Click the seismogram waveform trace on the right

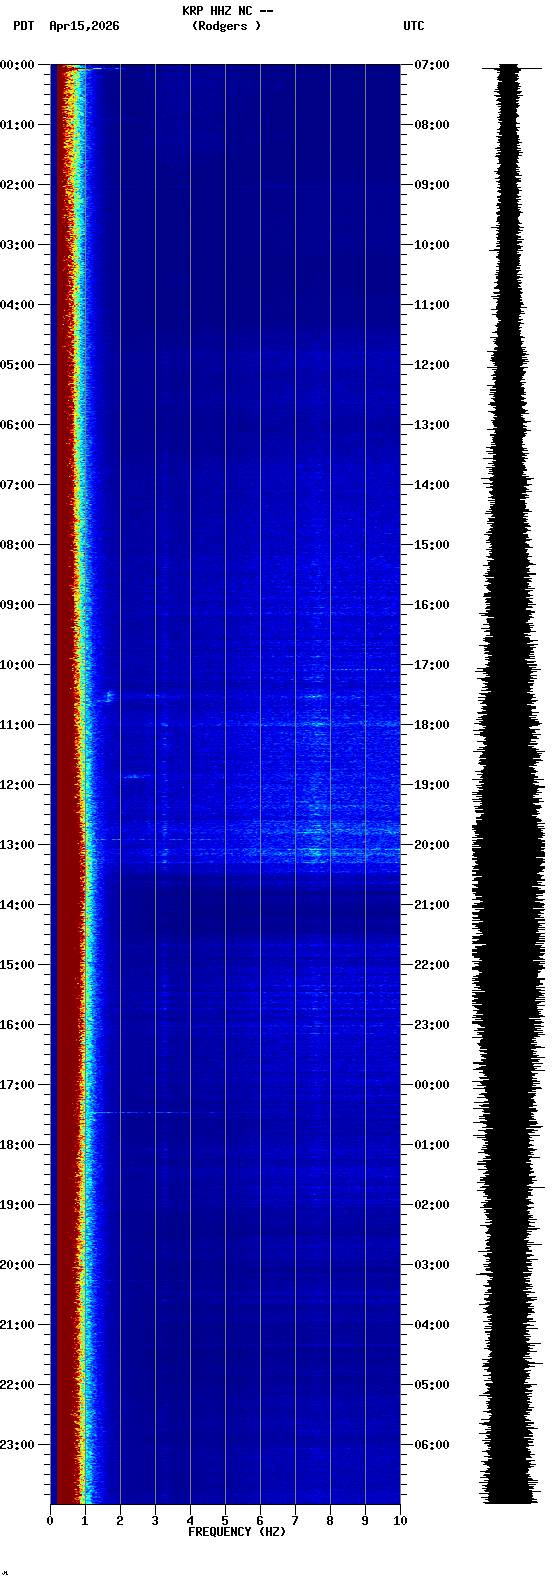510,784
